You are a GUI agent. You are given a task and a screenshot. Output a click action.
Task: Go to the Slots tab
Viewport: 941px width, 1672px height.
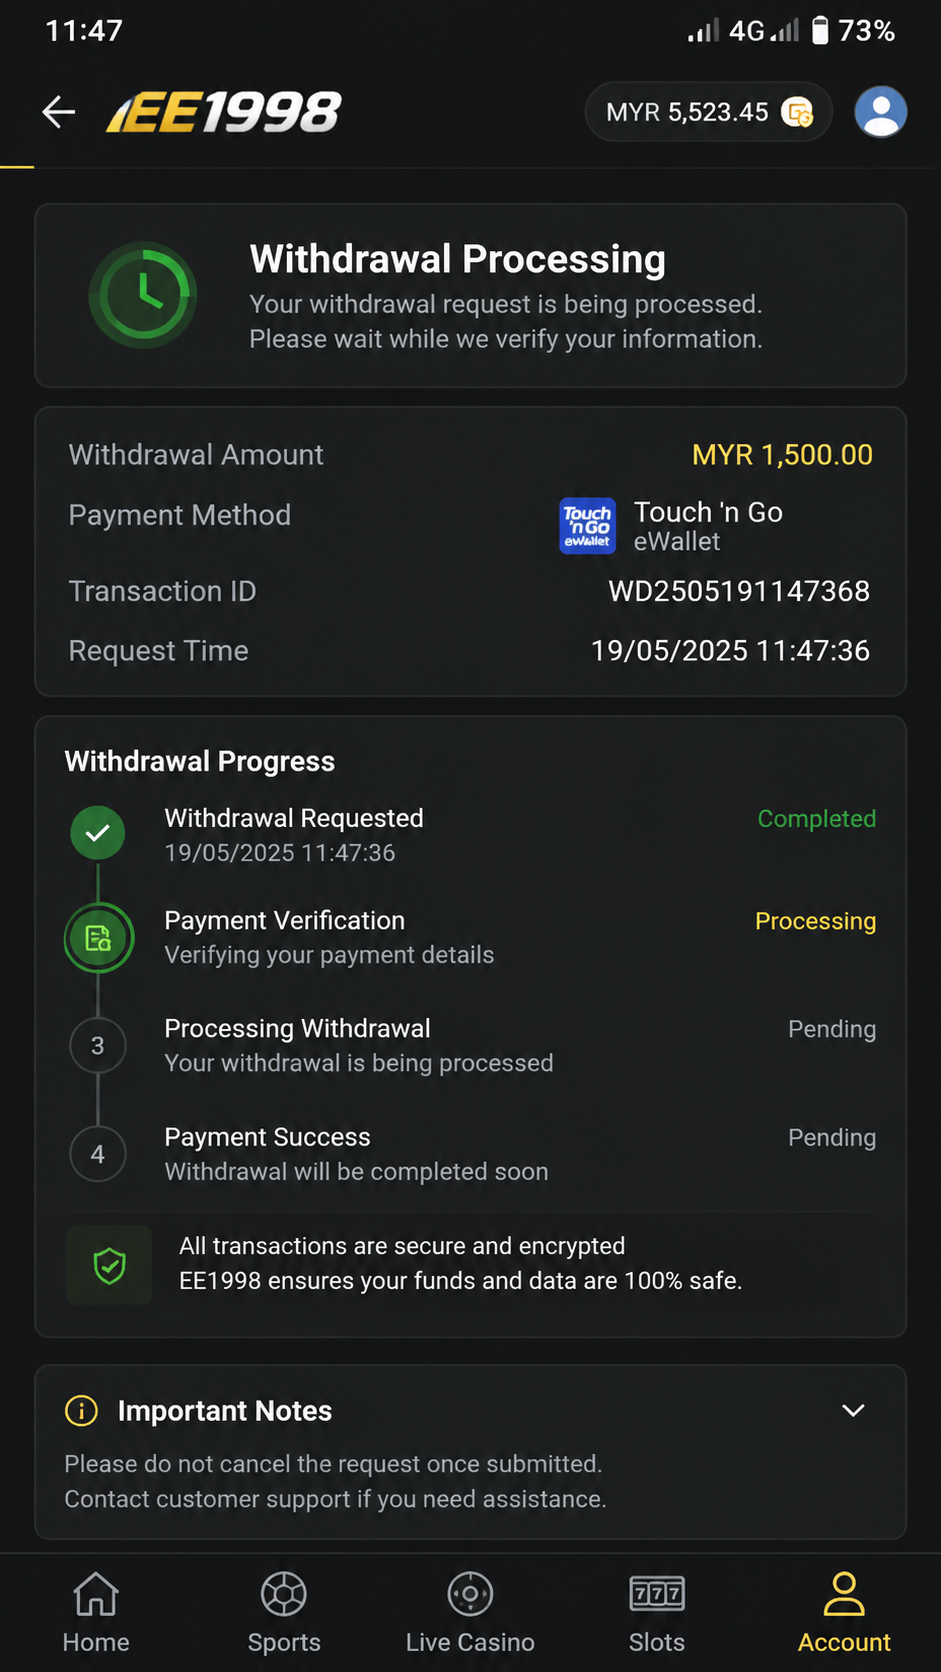pyautogui.click(x=657, y=1613)
